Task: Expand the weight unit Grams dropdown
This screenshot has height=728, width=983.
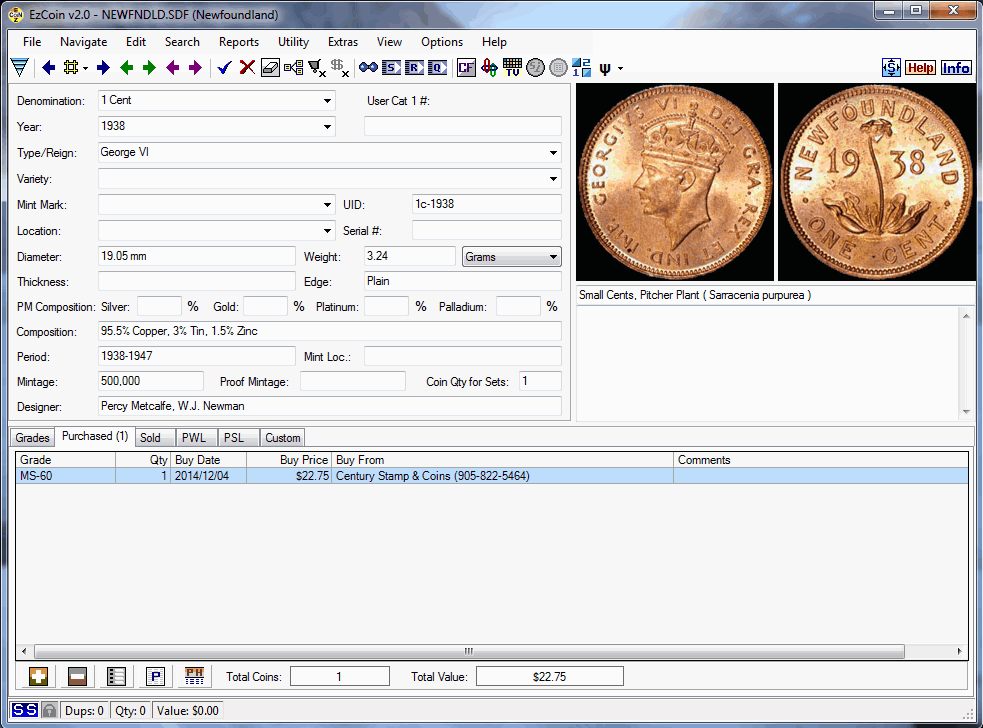Action: (x=553, y=257)
